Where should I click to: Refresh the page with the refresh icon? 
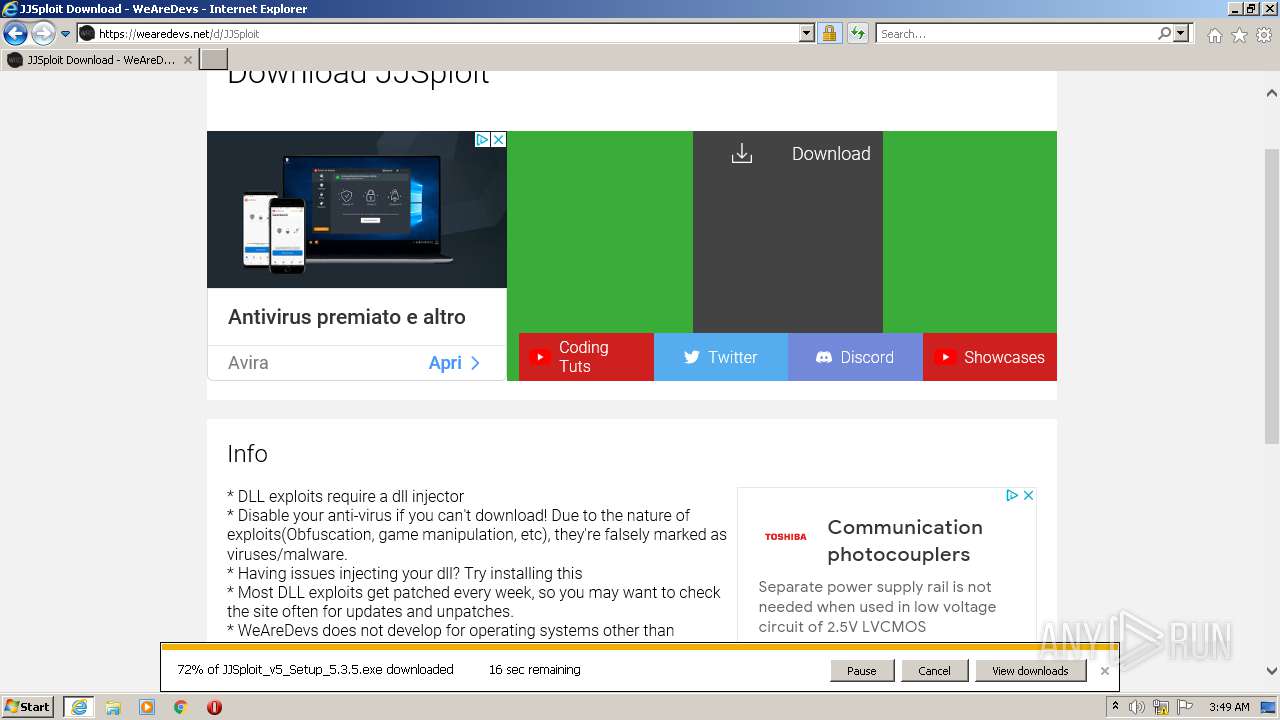857,33
